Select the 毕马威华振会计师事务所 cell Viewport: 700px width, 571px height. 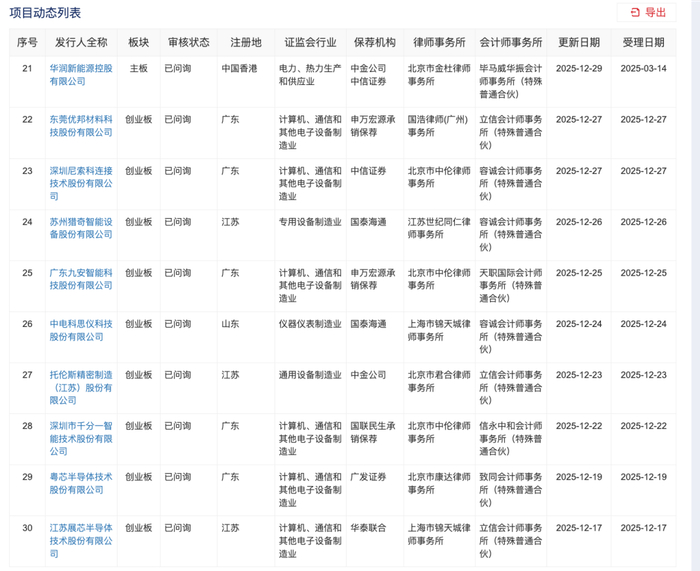coord(511,81)
